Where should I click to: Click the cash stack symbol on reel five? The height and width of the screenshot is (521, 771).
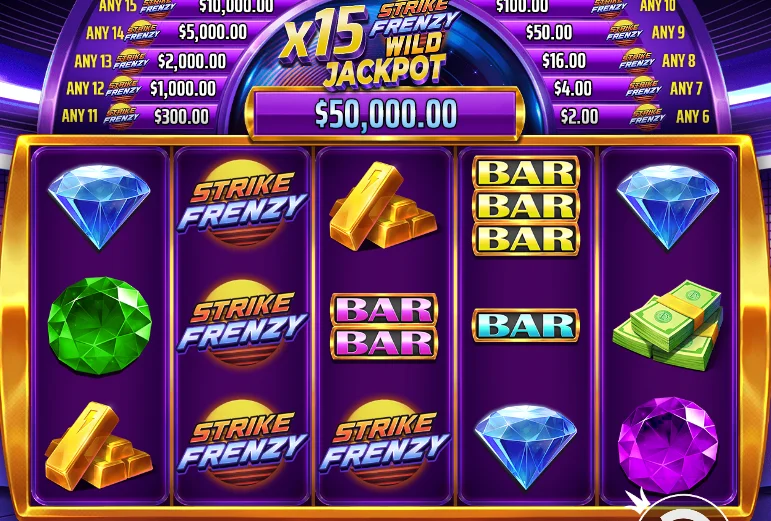(x=667, y=325)
